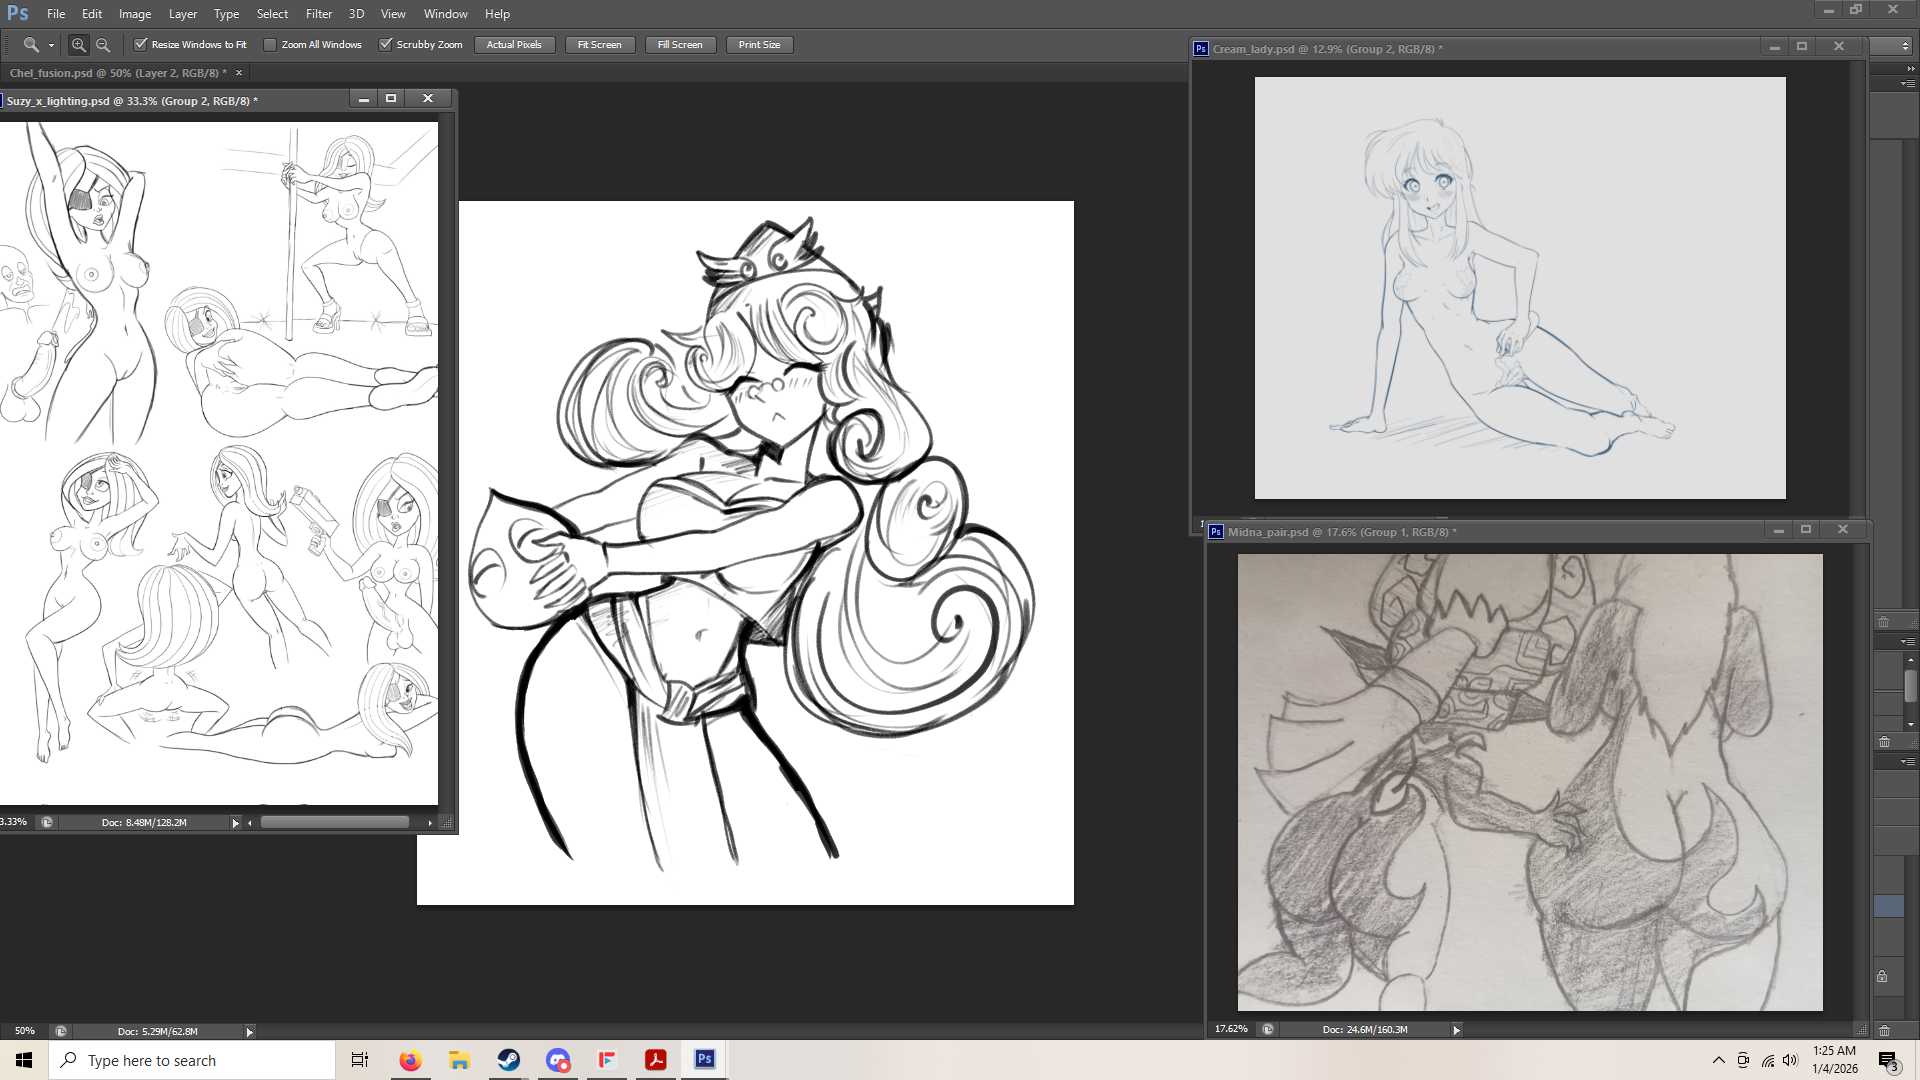Disable Resize Windows to Fit checkbox
The height and width of the screenshot is (1080, 1920).
click(141, 45)
